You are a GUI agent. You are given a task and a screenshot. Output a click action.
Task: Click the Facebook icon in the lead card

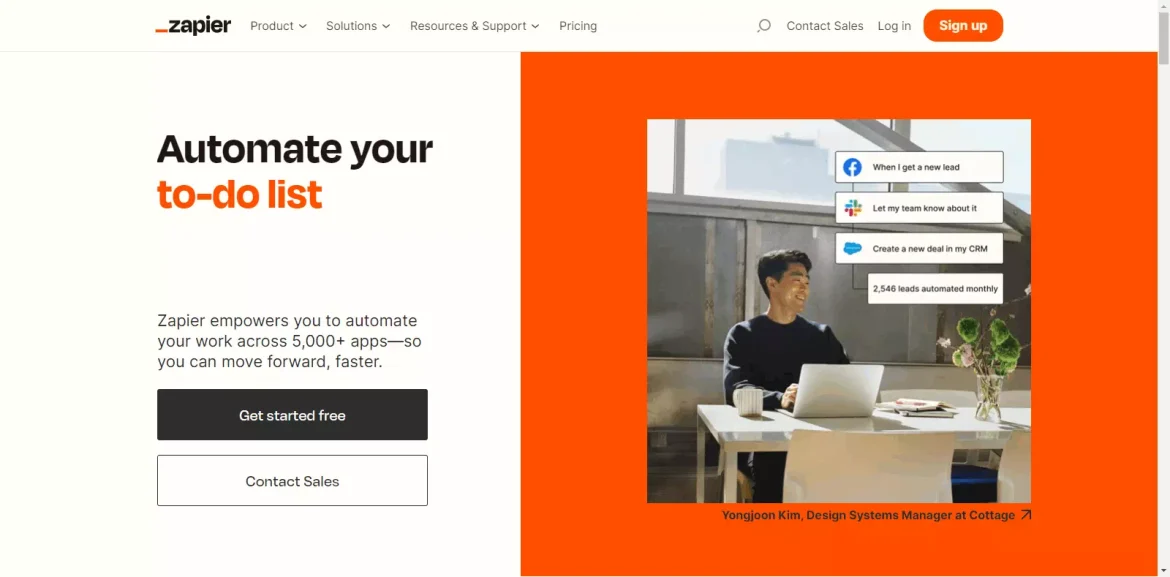(852, 167)
